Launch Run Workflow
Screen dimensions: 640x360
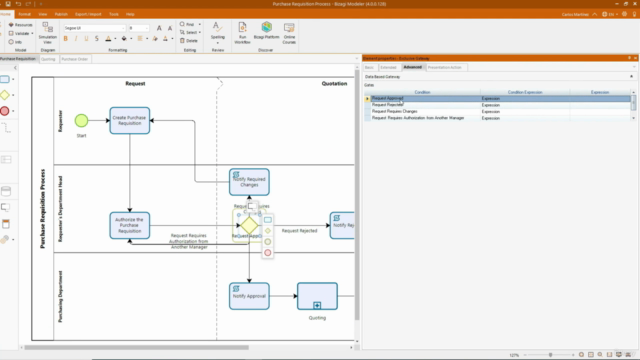tap(242, 33)
